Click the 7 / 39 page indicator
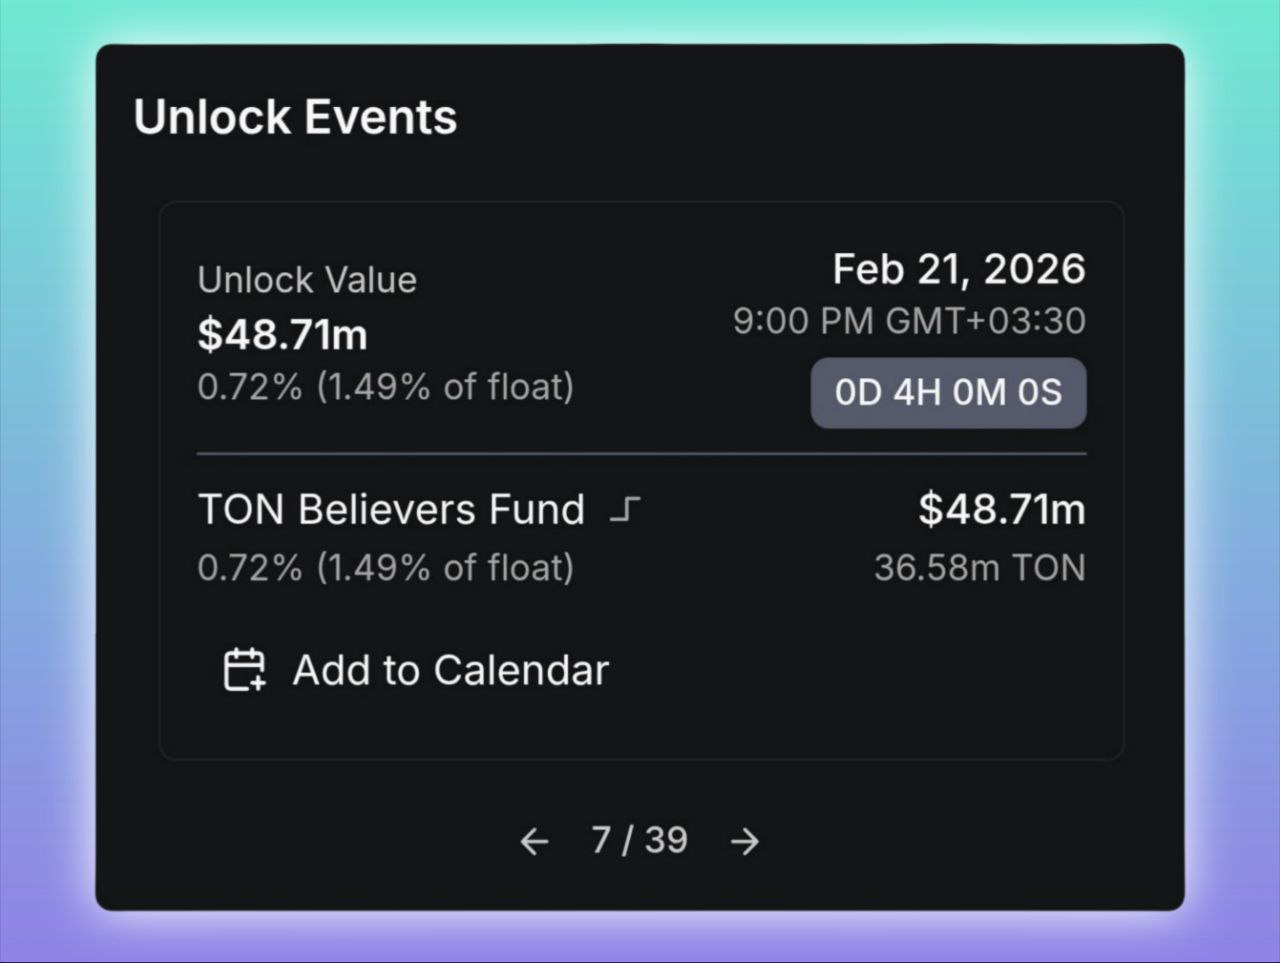 (639, 840)
